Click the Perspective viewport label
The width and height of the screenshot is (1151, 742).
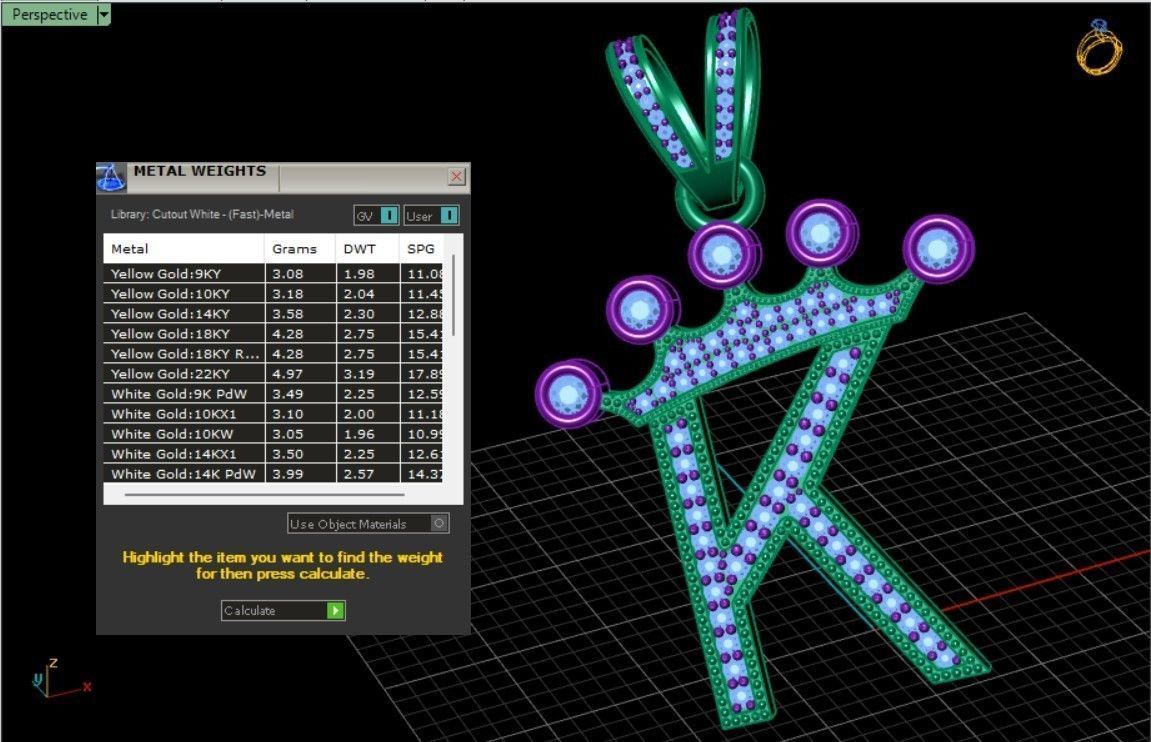click(x=49, y=14)
